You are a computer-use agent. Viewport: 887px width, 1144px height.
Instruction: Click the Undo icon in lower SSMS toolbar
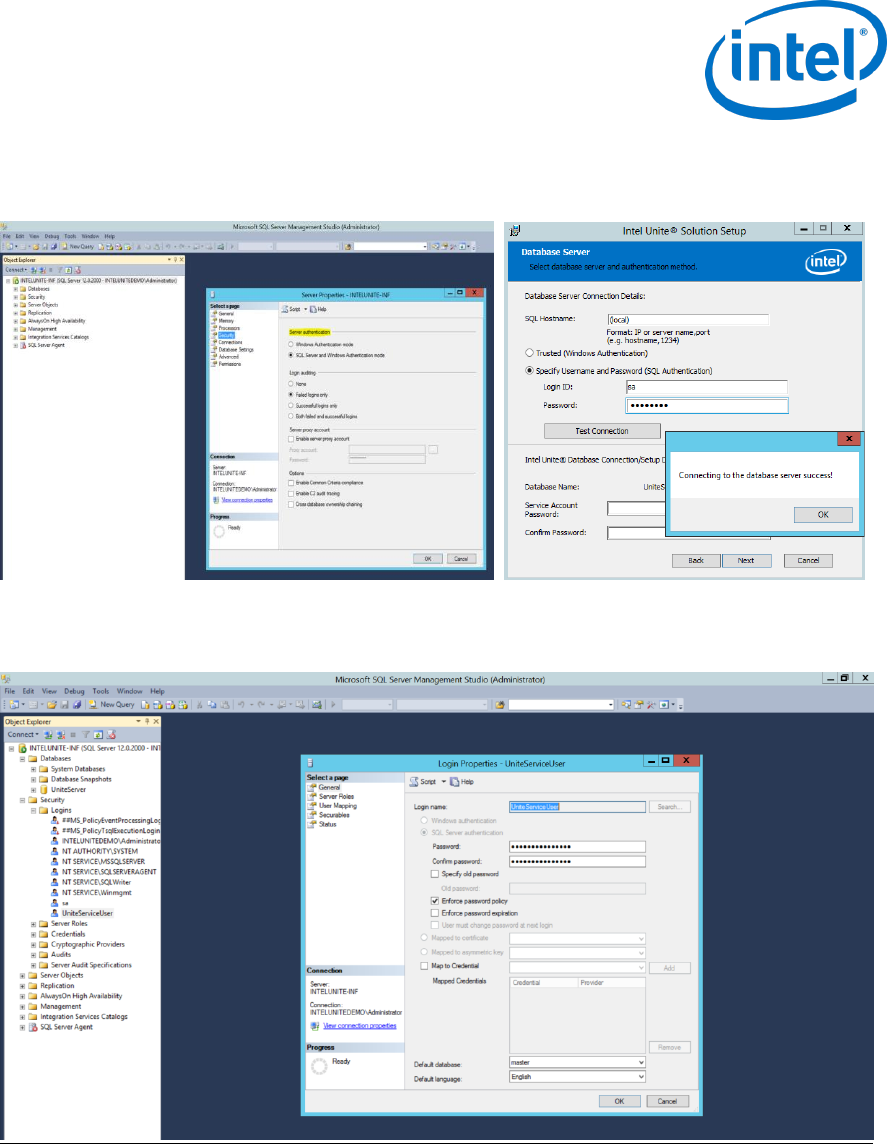click(x=241, y=705)
